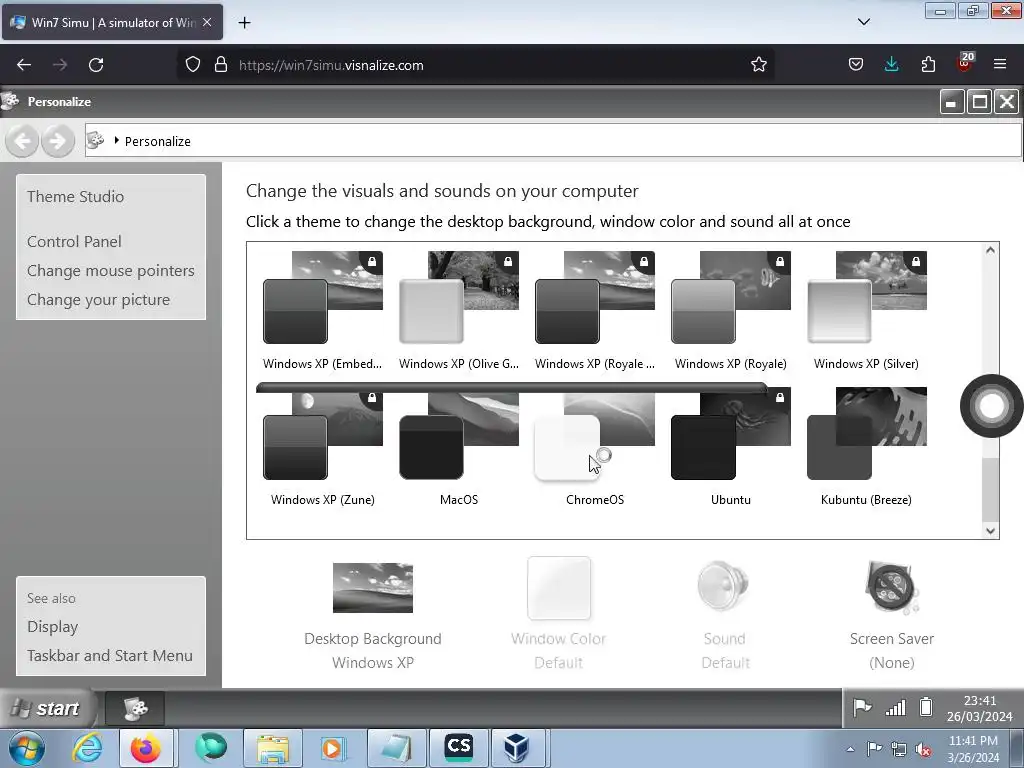
Task: Click the Personalize window back arrow
Action: pyautogui.click(x=22, y=140)
